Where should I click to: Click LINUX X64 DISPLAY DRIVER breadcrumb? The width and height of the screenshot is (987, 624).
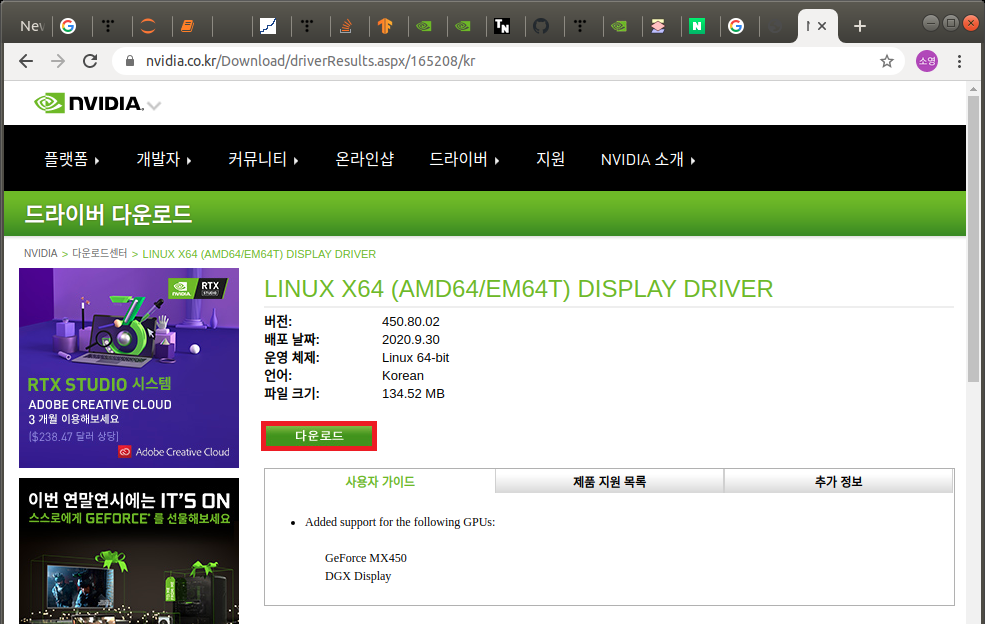(259, 254)
